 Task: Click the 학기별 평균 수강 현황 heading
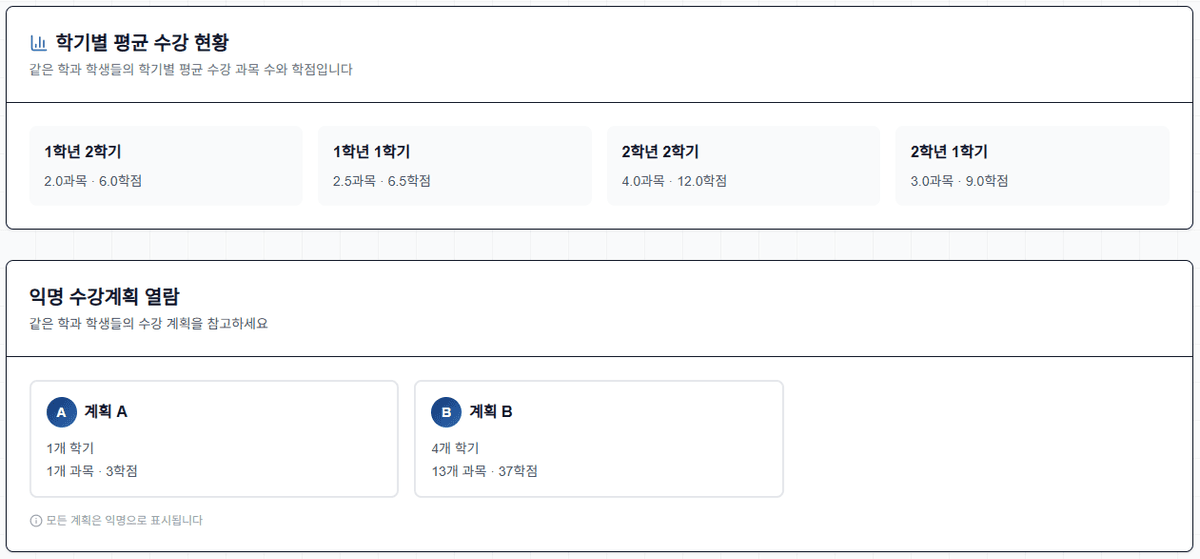tap(142, 43)
